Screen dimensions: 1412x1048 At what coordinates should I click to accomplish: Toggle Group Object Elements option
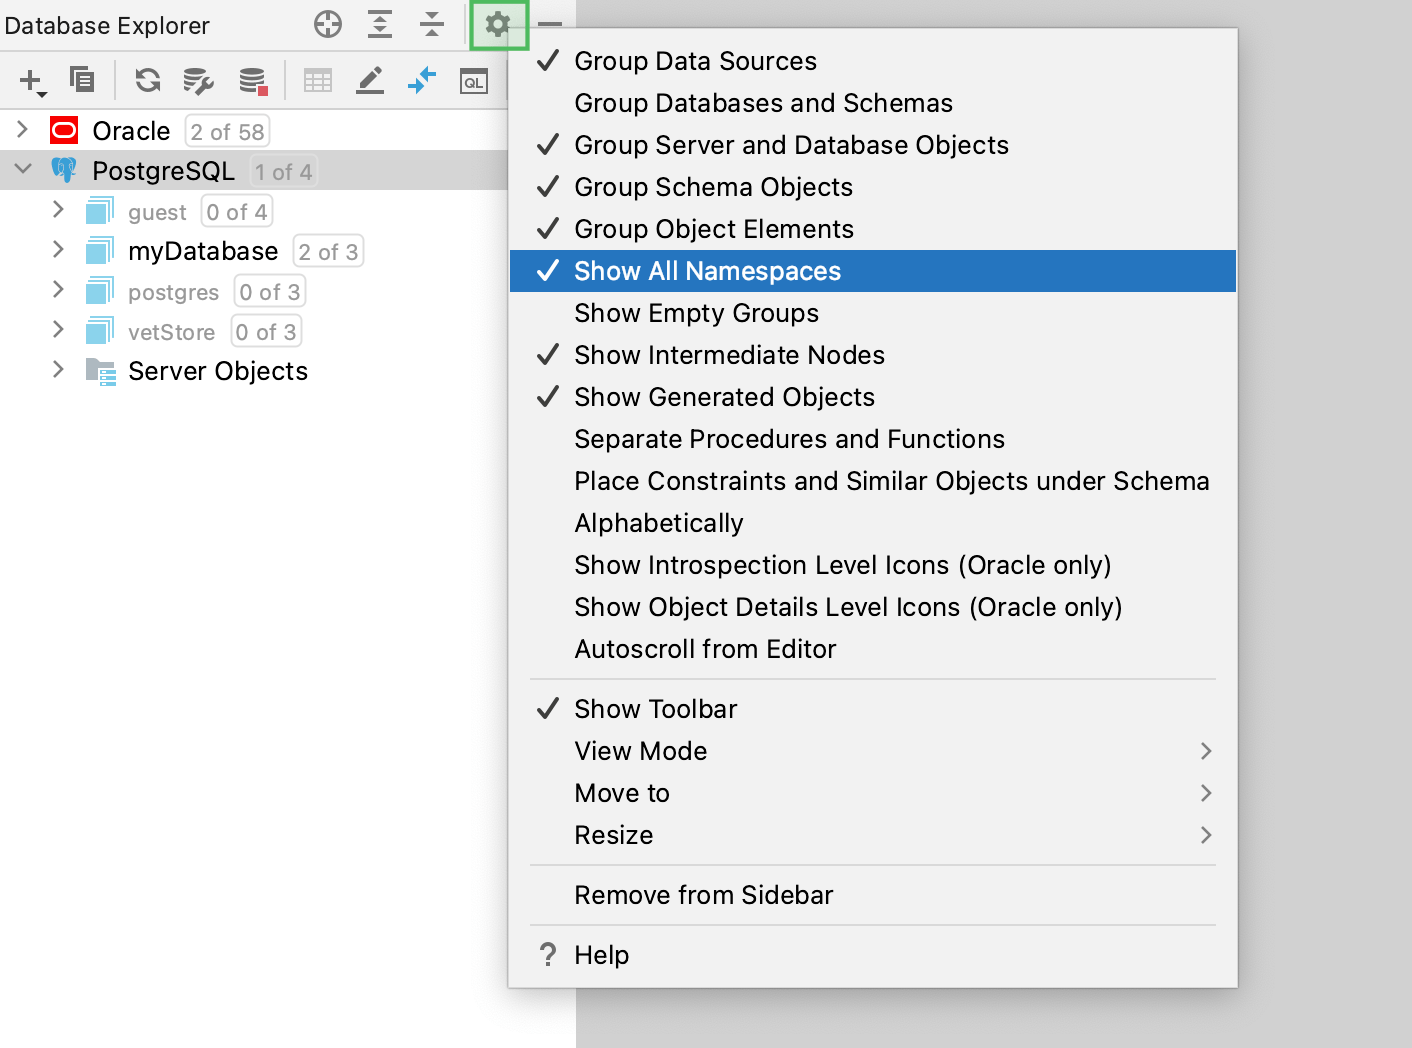(x=873, y=229)
